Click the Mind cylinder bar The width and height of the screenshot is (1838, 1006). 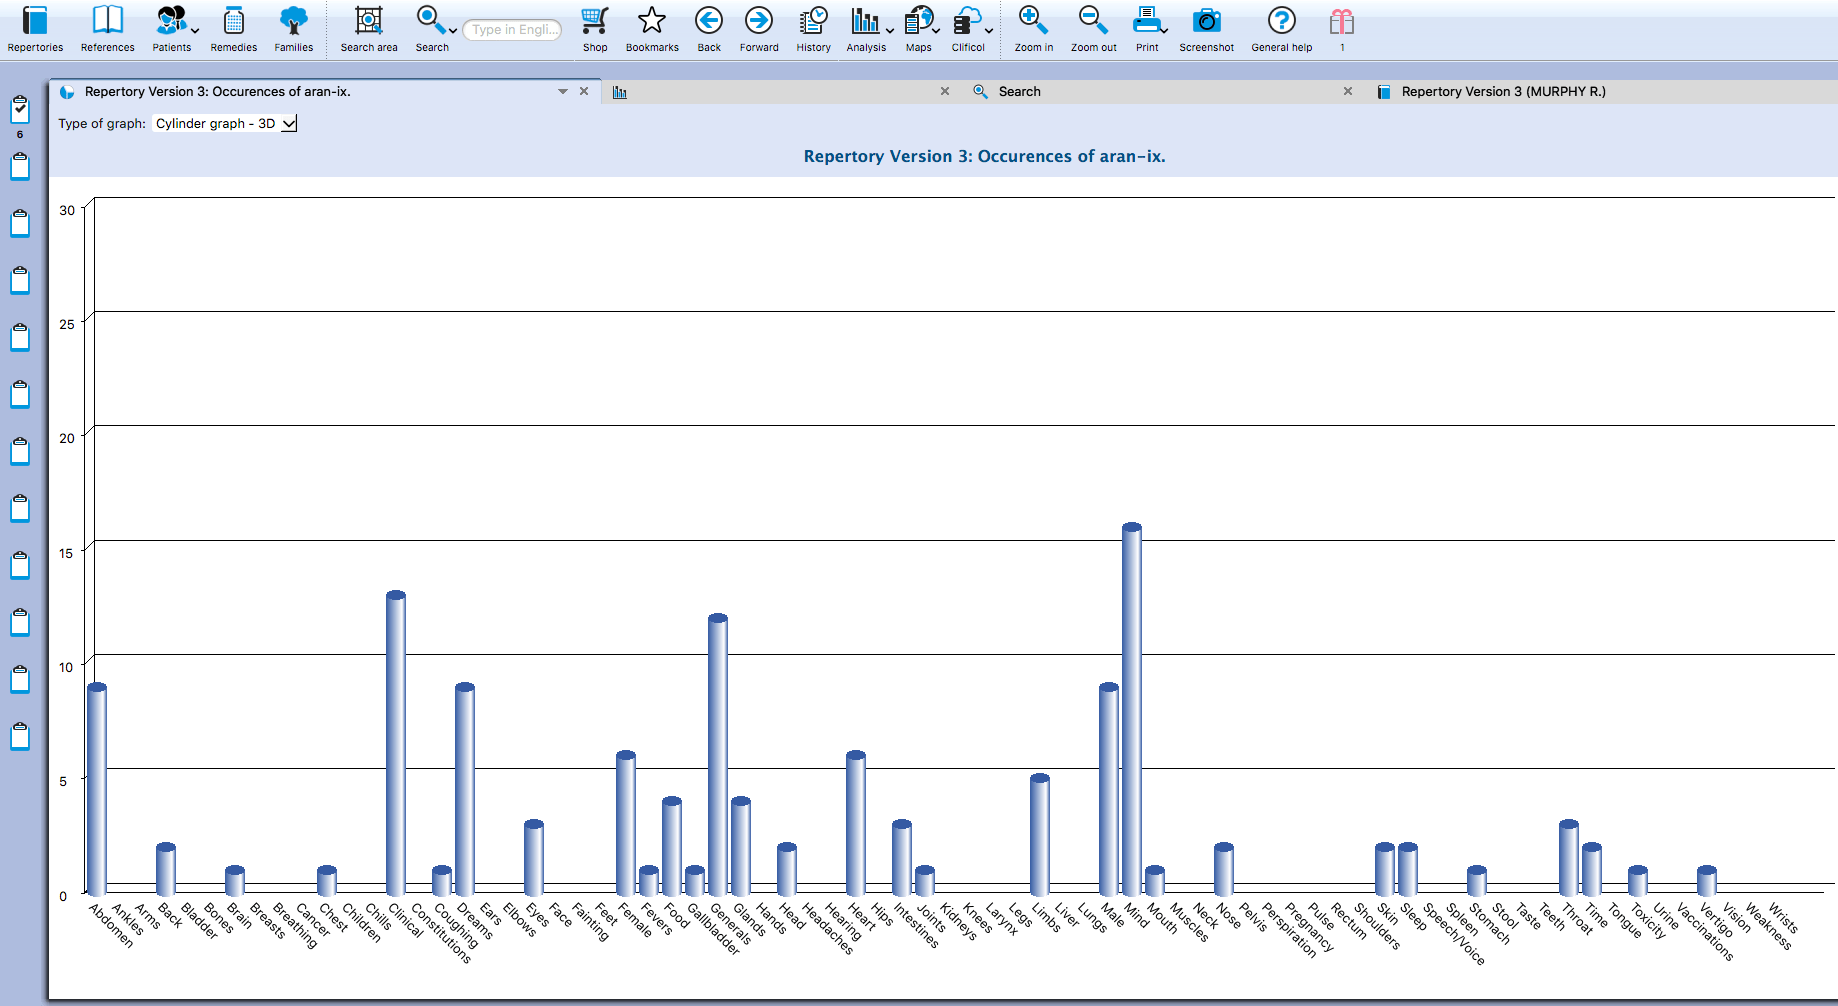[1131, 709]
